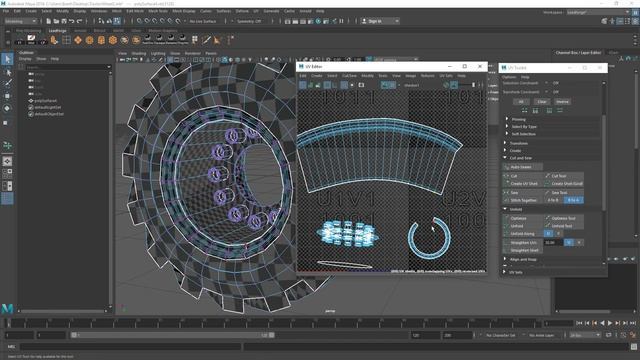Open Cut/Sew menu in UV Editor

click(x=349, y=76)
